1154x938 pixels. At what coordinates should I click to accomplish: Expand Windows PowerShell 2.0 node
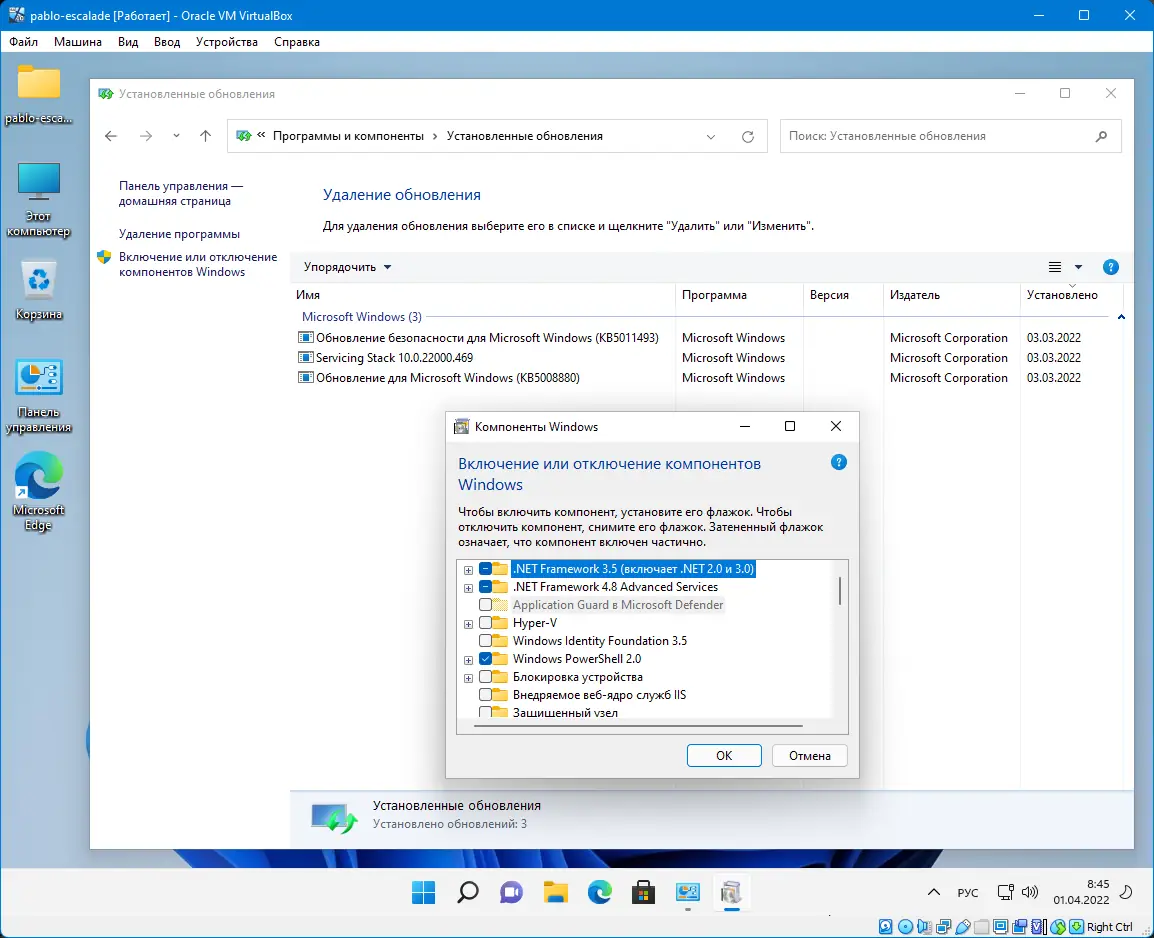click(x=468, y=660)
